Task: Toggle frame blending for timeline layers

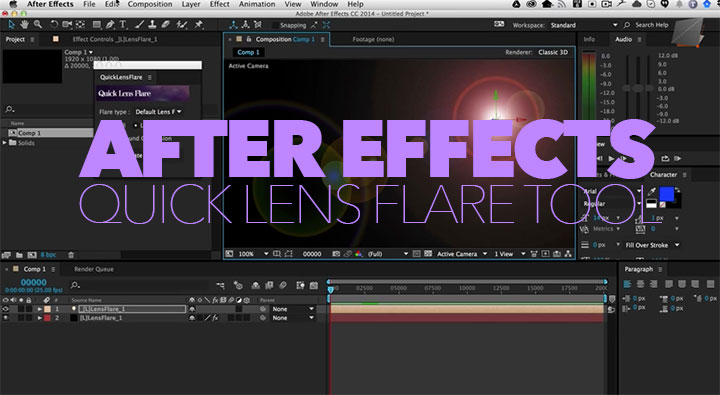Action: click(x=269, y=286)
